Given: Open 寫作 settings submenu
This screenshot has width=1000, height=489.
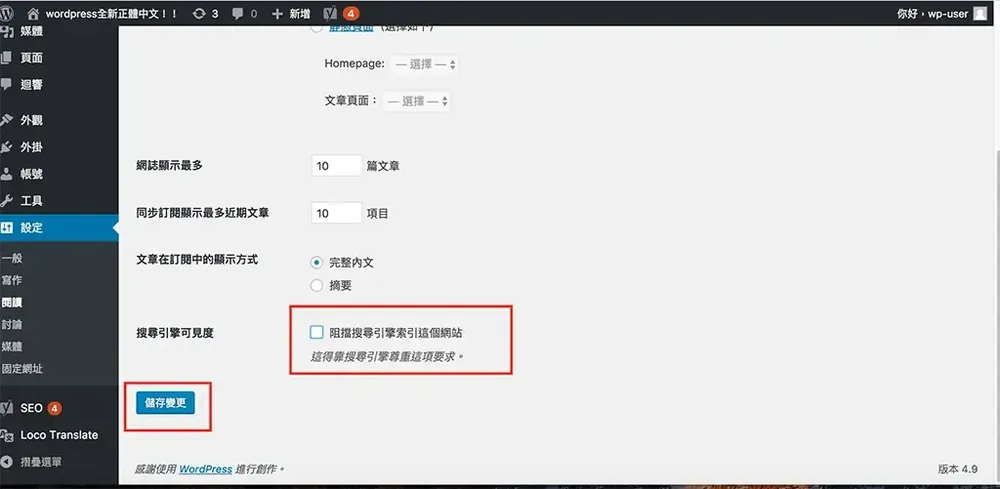Looking at the screenshot, I should point(11,281).
